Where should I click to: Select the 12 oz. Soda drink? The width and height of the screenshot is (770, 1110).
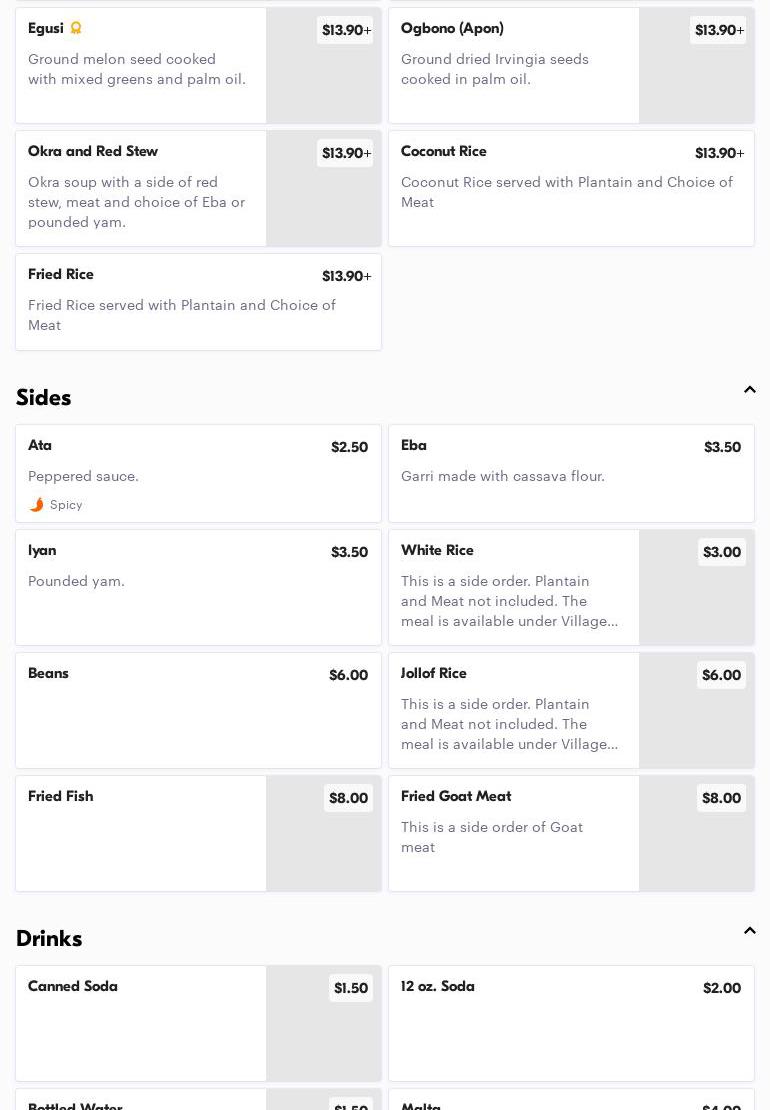click(x=570, y=1023)
